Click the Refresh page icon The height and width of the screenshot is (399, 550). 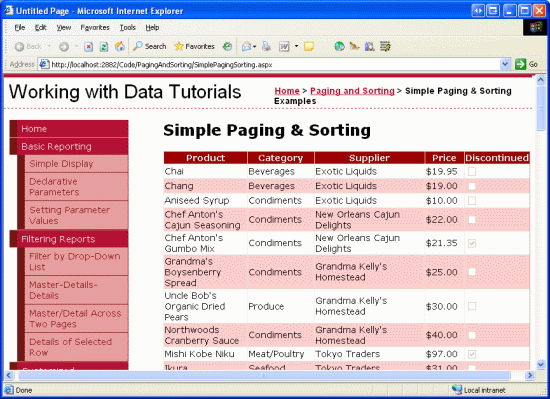tap(104, 47)
